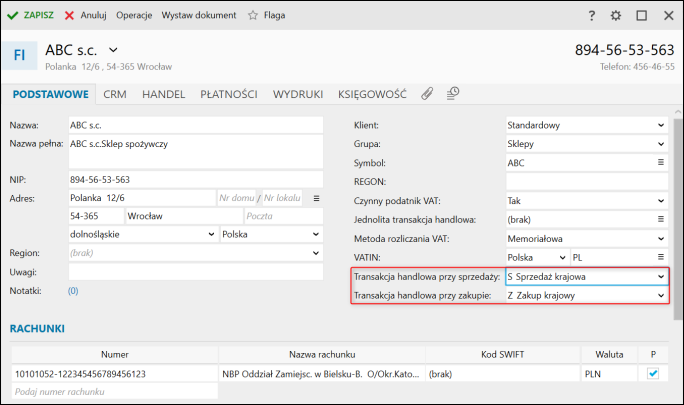Click the Nazwa pełna text area
Image resolution: width=684 pixels, height=405 pixels.
click(195, 152)
